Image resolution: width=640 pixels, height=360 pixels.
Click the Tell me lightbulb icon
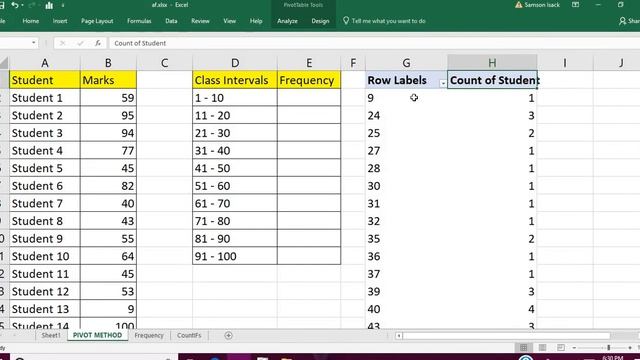[x=346, y=20]
